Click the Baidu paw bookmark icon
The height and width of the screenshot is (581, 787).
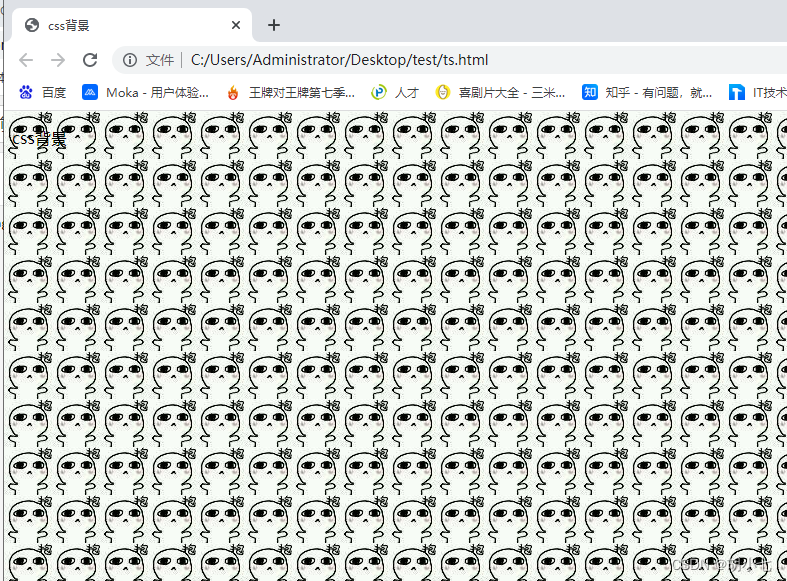(x=26, y=92)
